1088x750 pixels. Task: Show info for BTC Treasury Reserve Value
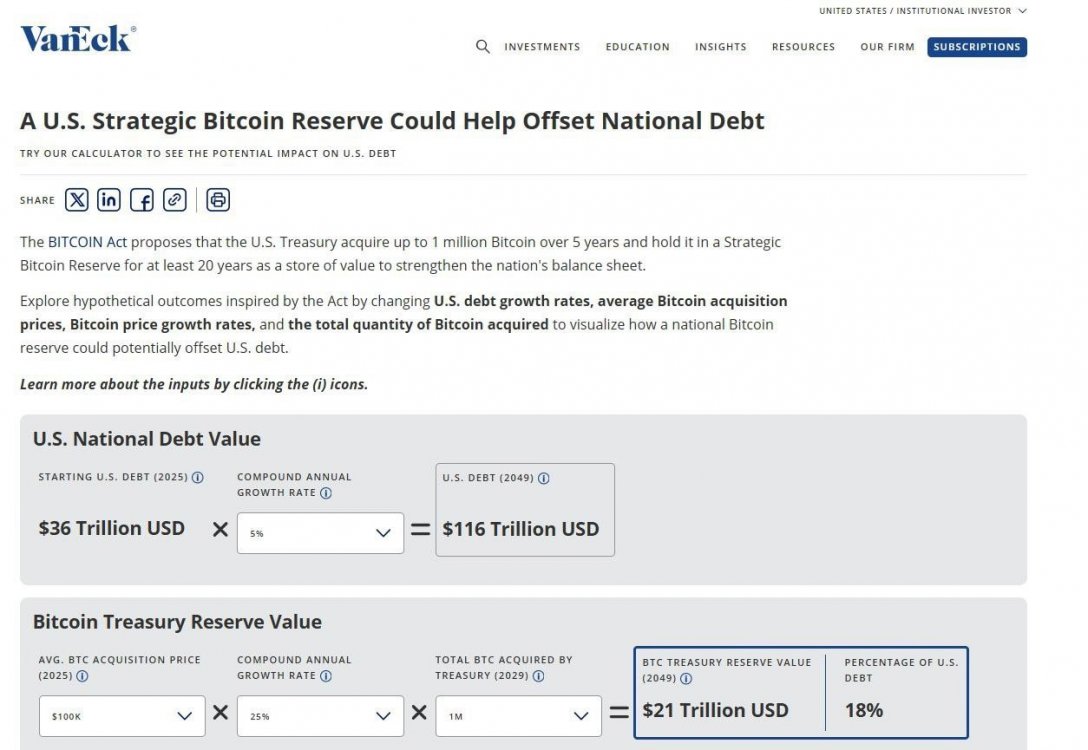686,679
